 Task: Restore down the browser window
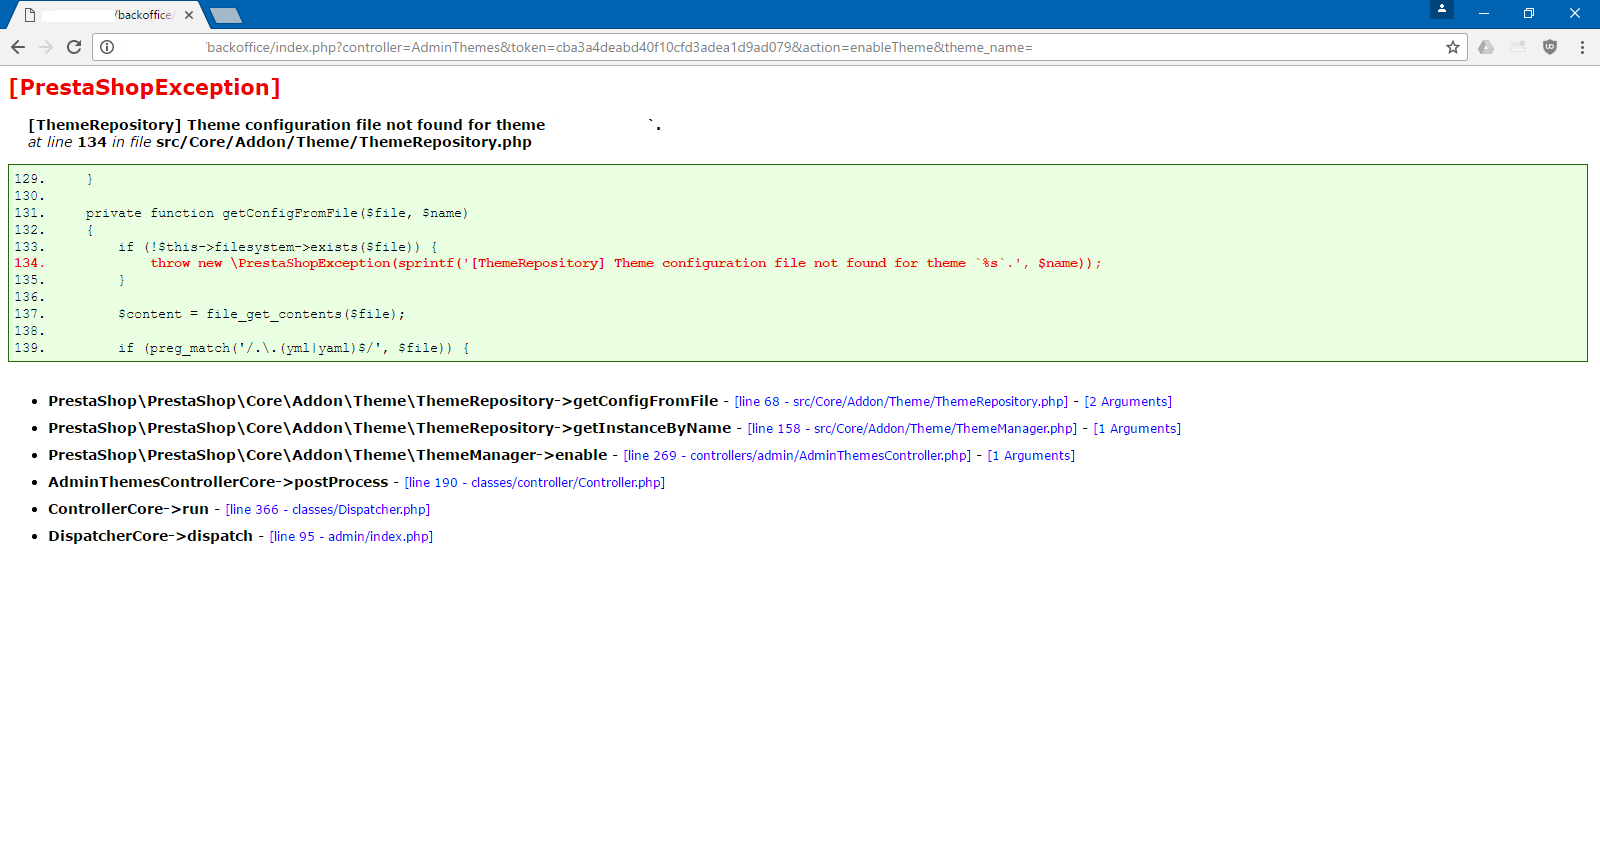[1529, 14]
